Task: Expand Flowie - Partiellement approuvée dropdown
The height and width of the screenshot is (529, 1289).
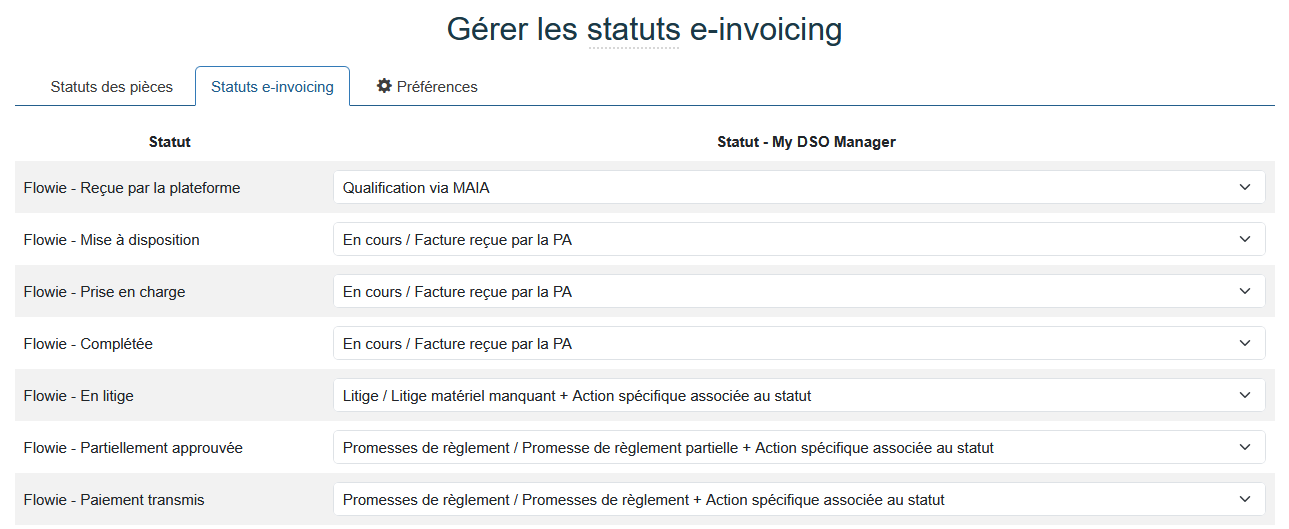Action: tap(798, 448)
